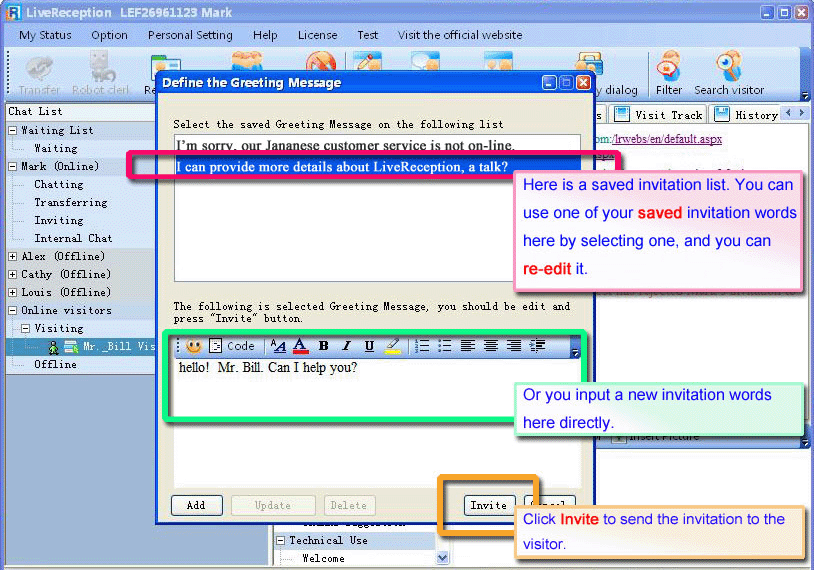Expand the Louis (Offline) node
This screenshot has width=814, height=570.
click(x=13, y=292)
